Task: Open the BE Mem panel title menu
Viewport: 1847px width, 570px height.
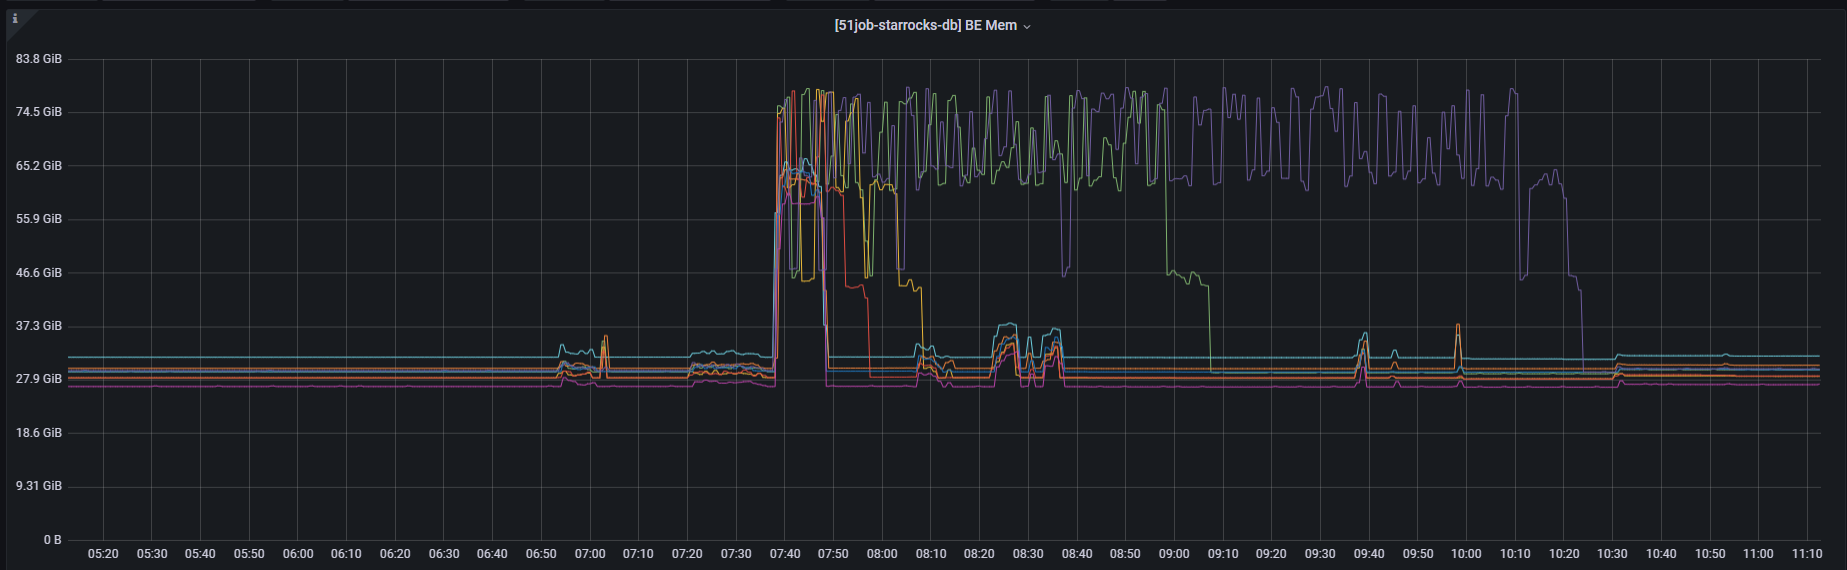Action: click(x=925, y=25)
